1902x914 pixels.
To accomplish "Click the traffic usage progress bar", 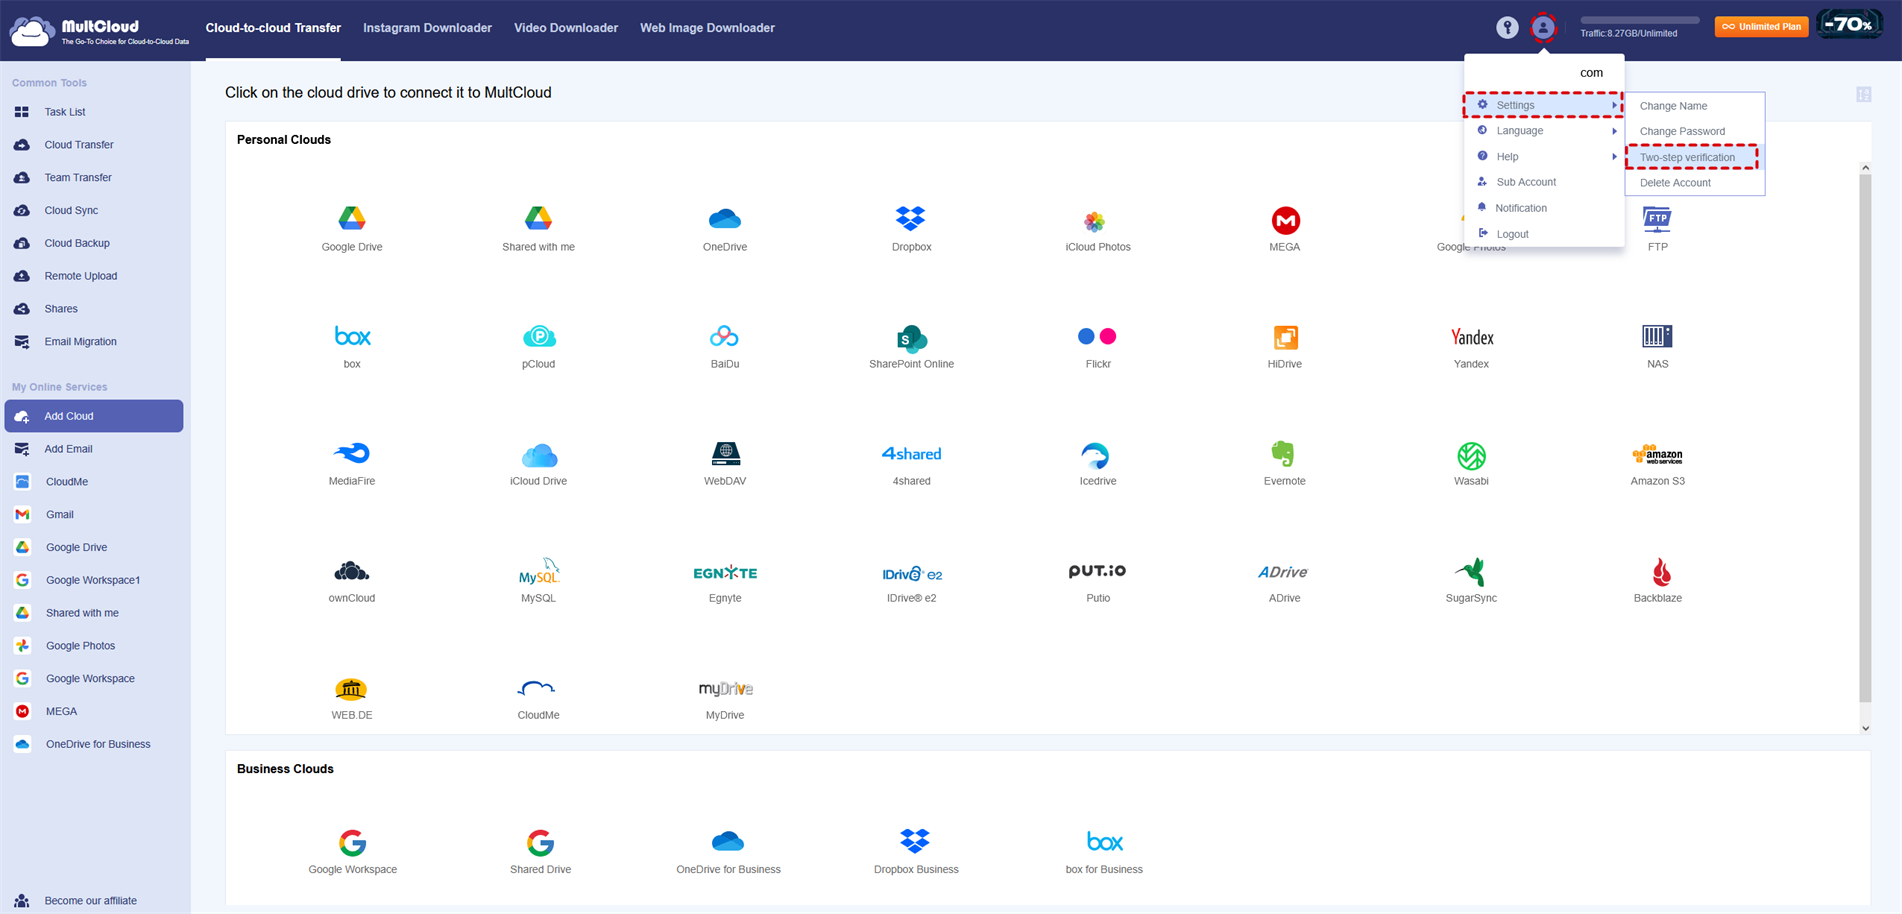I will coord(1640,20).
